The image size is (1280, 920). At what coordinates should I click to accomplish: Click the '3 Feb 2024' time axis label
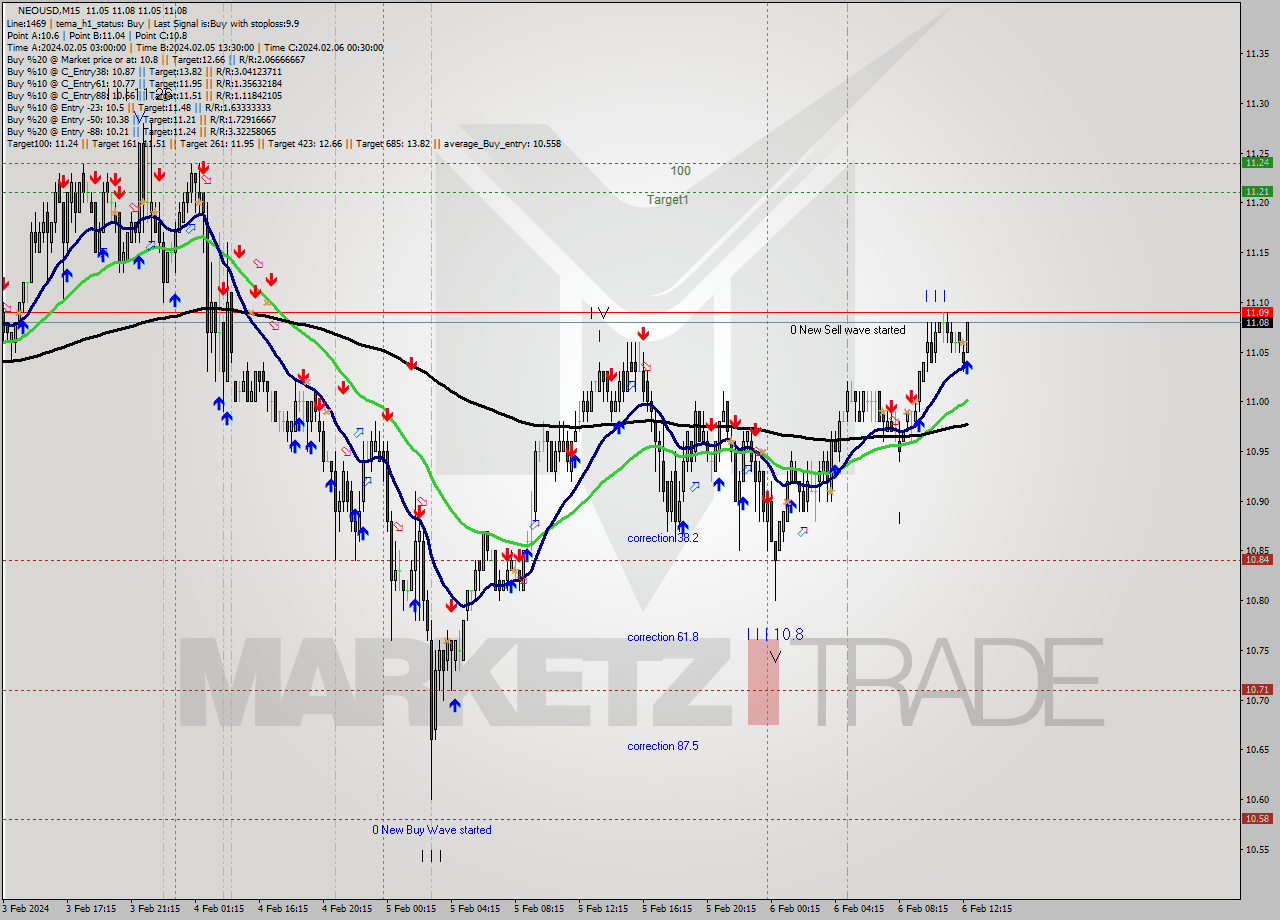(26, 909)
